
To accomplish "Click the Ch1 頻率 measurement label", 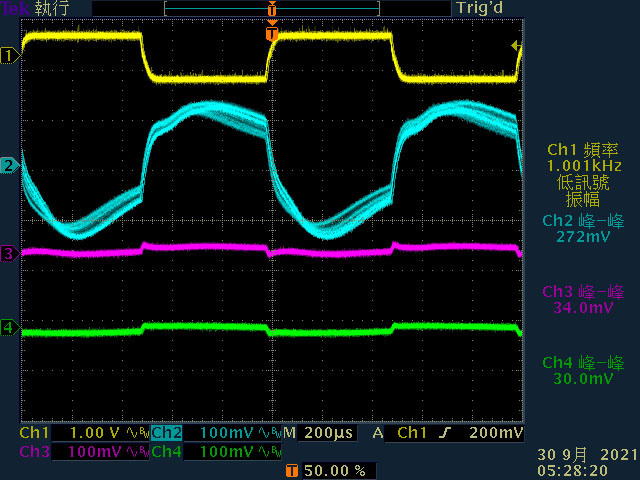I will (583, 150).
